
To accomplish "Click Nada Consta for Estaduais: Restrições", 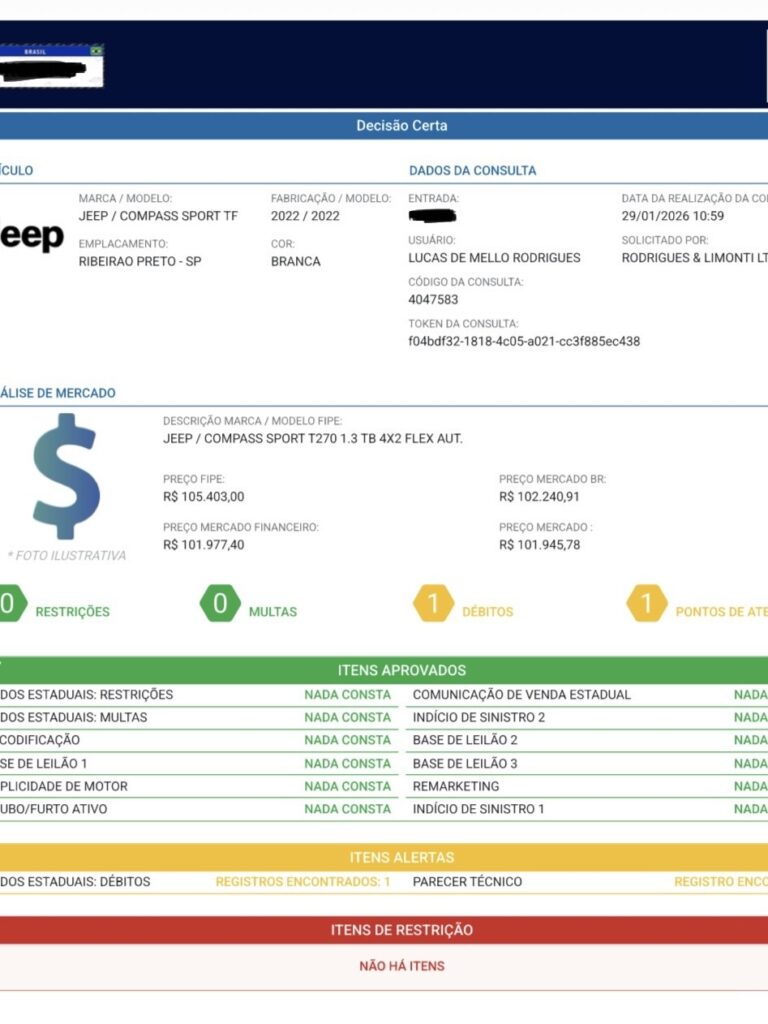I will click(347, 695).
